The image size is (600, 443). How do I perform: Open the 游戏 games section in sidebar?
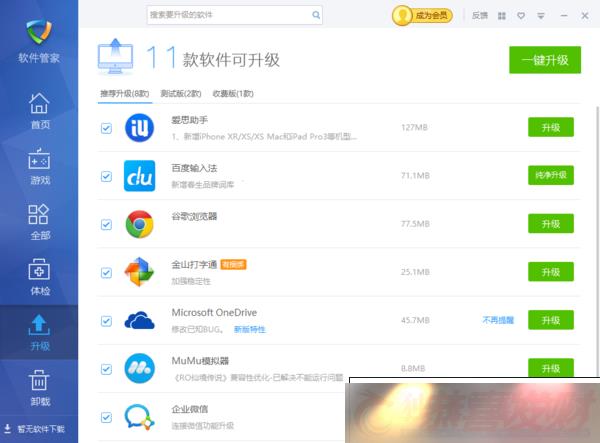[39, 166]
